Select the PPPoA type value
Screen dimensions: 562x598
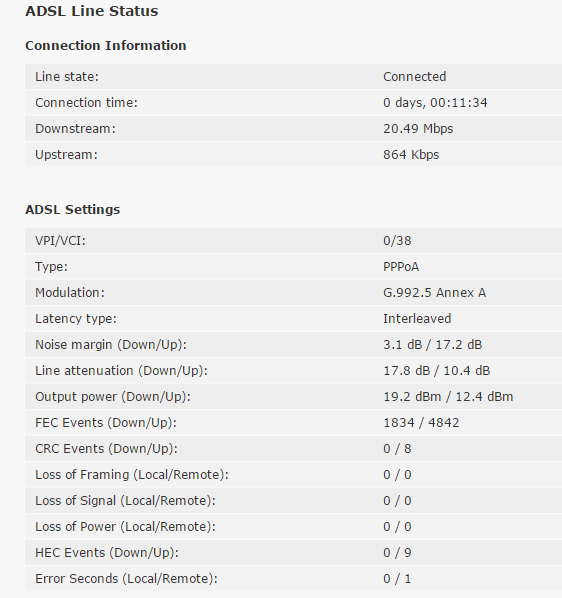(401, 267)
